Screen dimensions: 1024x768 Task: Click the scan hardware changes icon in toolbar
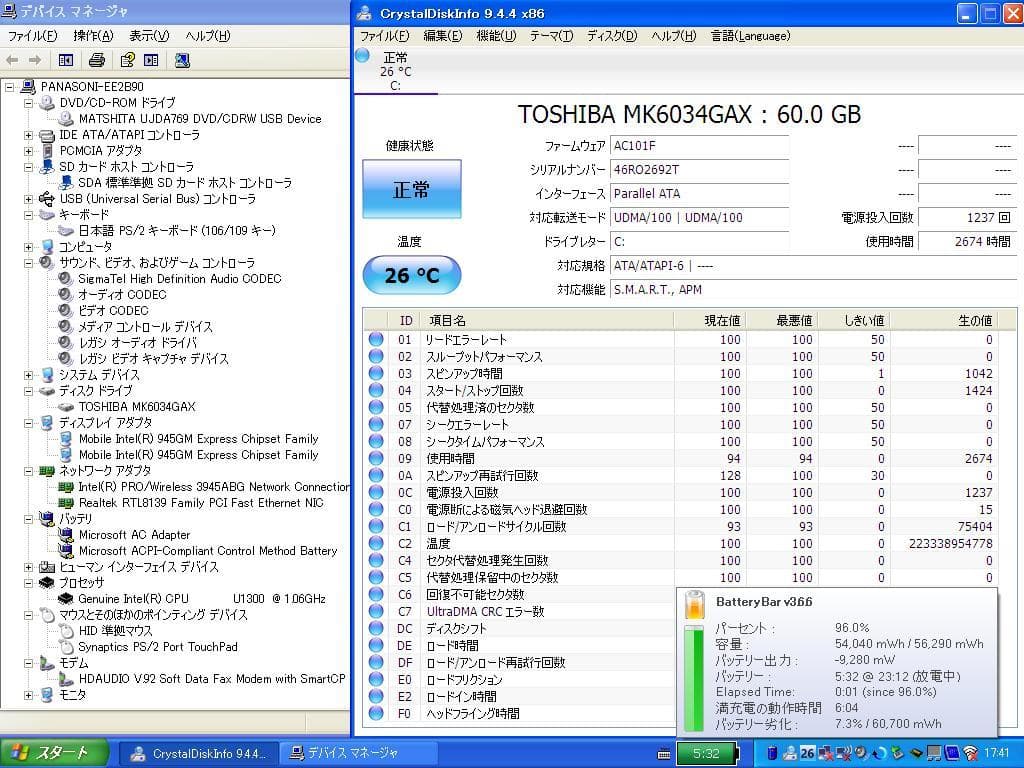182,60
